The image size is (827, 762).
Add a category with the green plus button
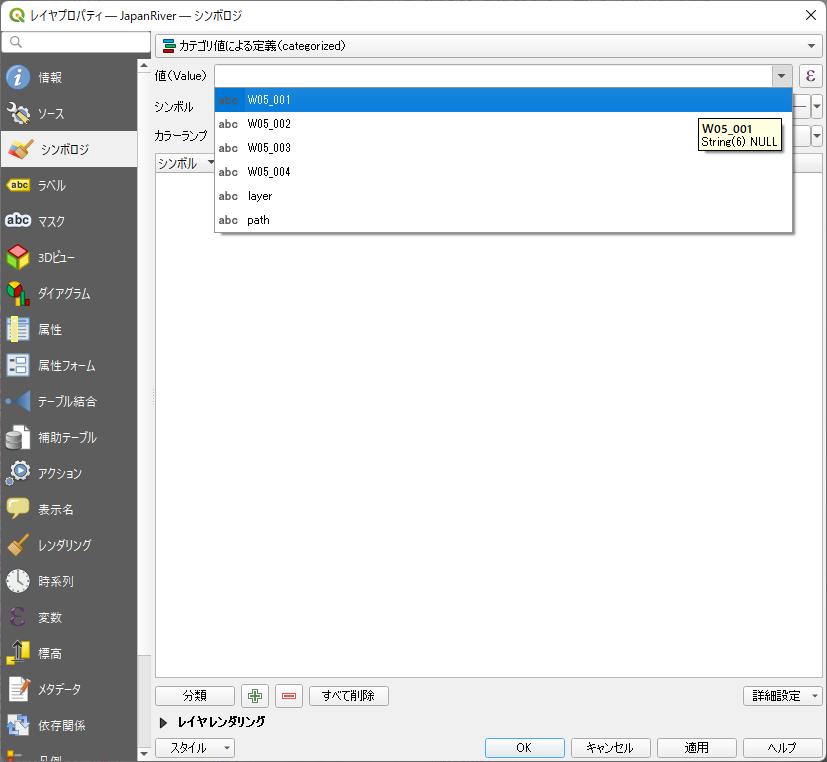pyautogui.click(x=255, y=696)
